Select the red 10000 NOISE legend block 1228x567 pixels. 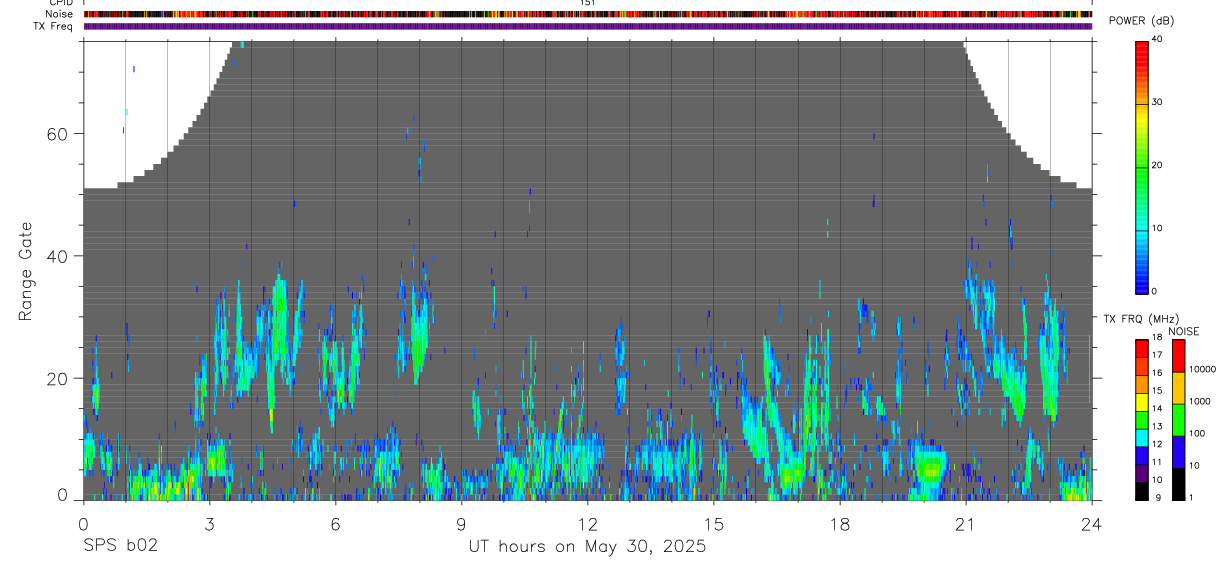click(x=1177, y=356)
